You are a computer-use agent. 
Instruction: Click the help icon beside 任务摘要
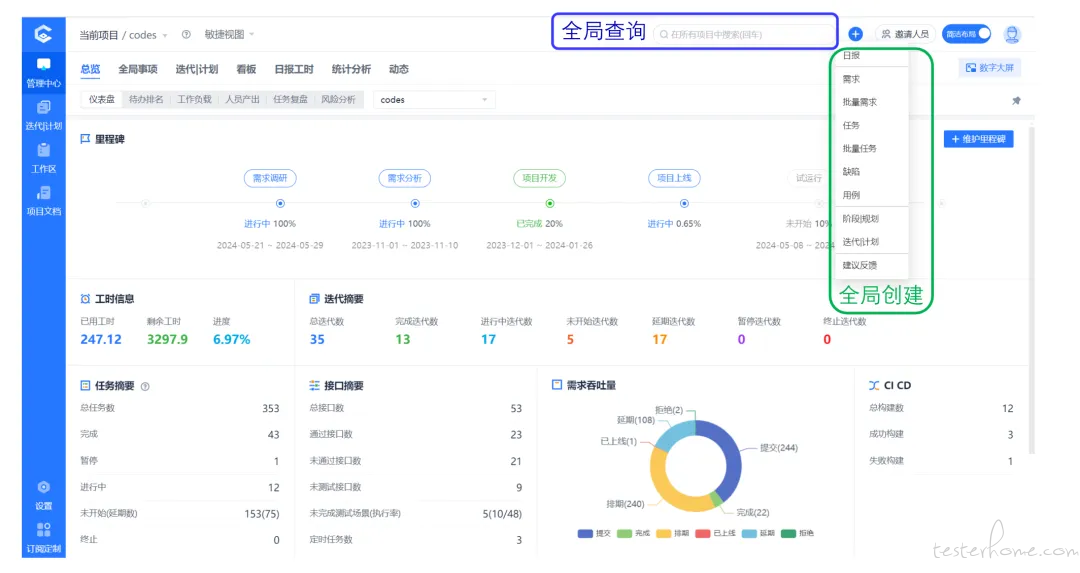pyautogui.click(x=145, y=386)
